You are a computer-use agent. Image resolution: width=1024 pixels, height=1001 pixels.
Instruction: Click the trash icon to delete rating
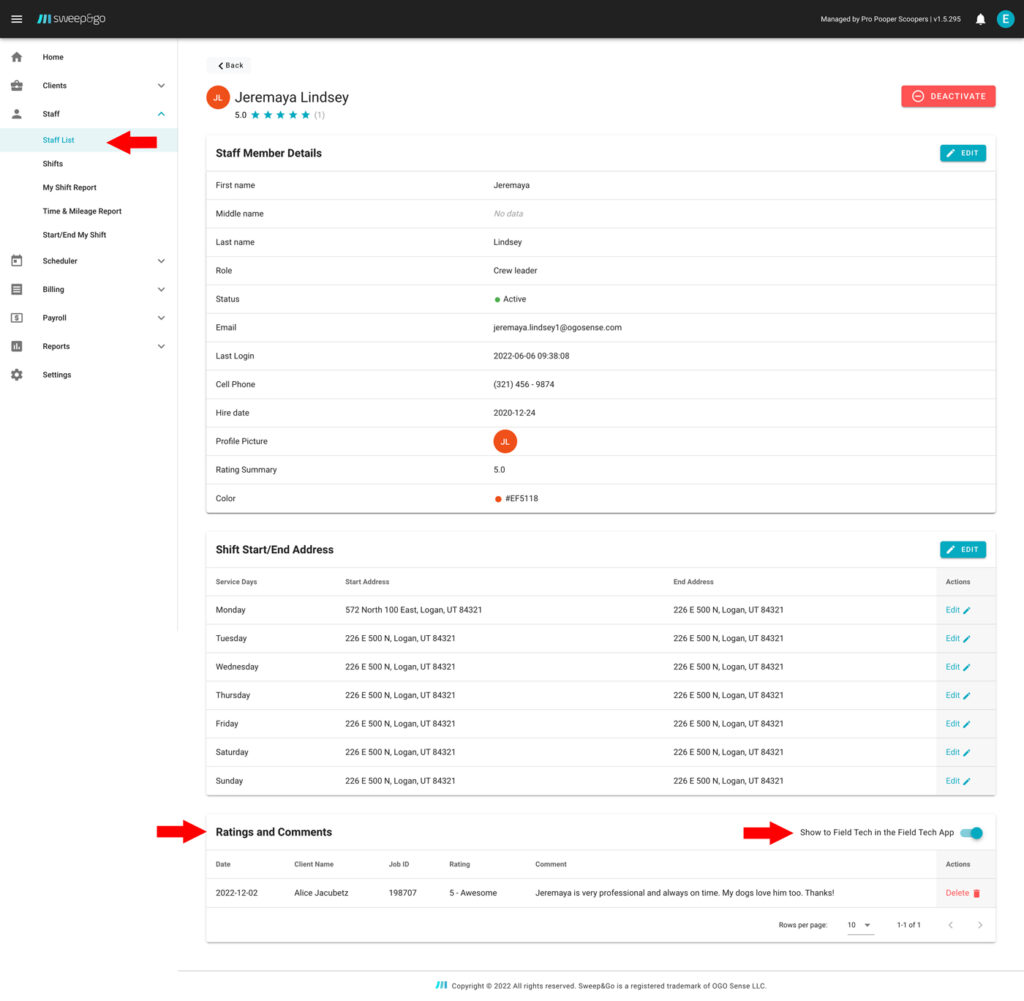[x=977, y=893]
